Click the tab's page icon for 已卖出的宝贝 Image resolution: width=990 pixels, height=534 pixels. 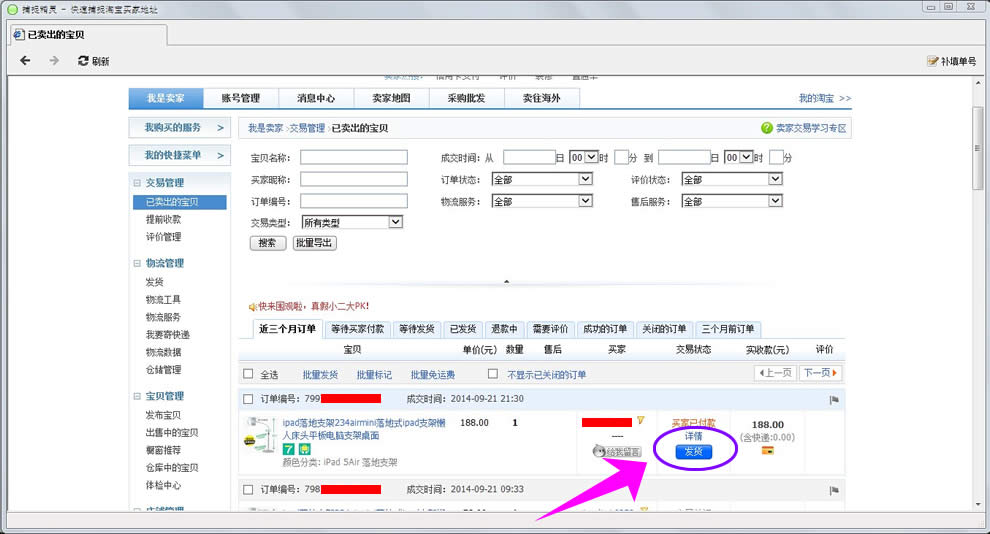(19, 35)
